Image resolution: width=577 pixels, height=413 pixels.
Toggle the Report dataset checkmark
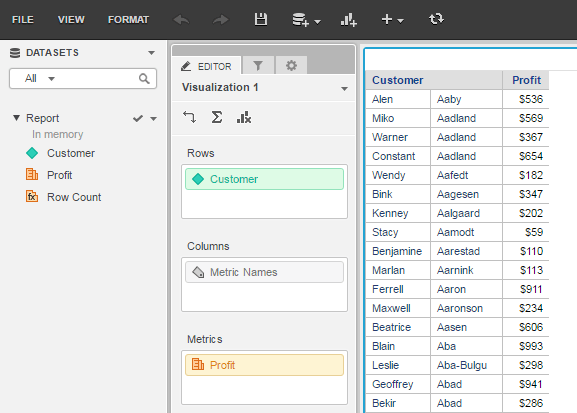coord(138,118)
